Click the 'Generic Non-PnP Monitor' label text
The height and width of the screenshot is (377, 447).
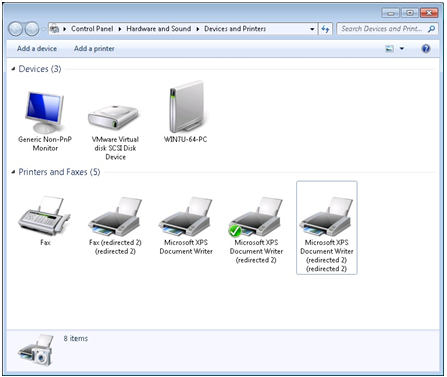(45, 144)
